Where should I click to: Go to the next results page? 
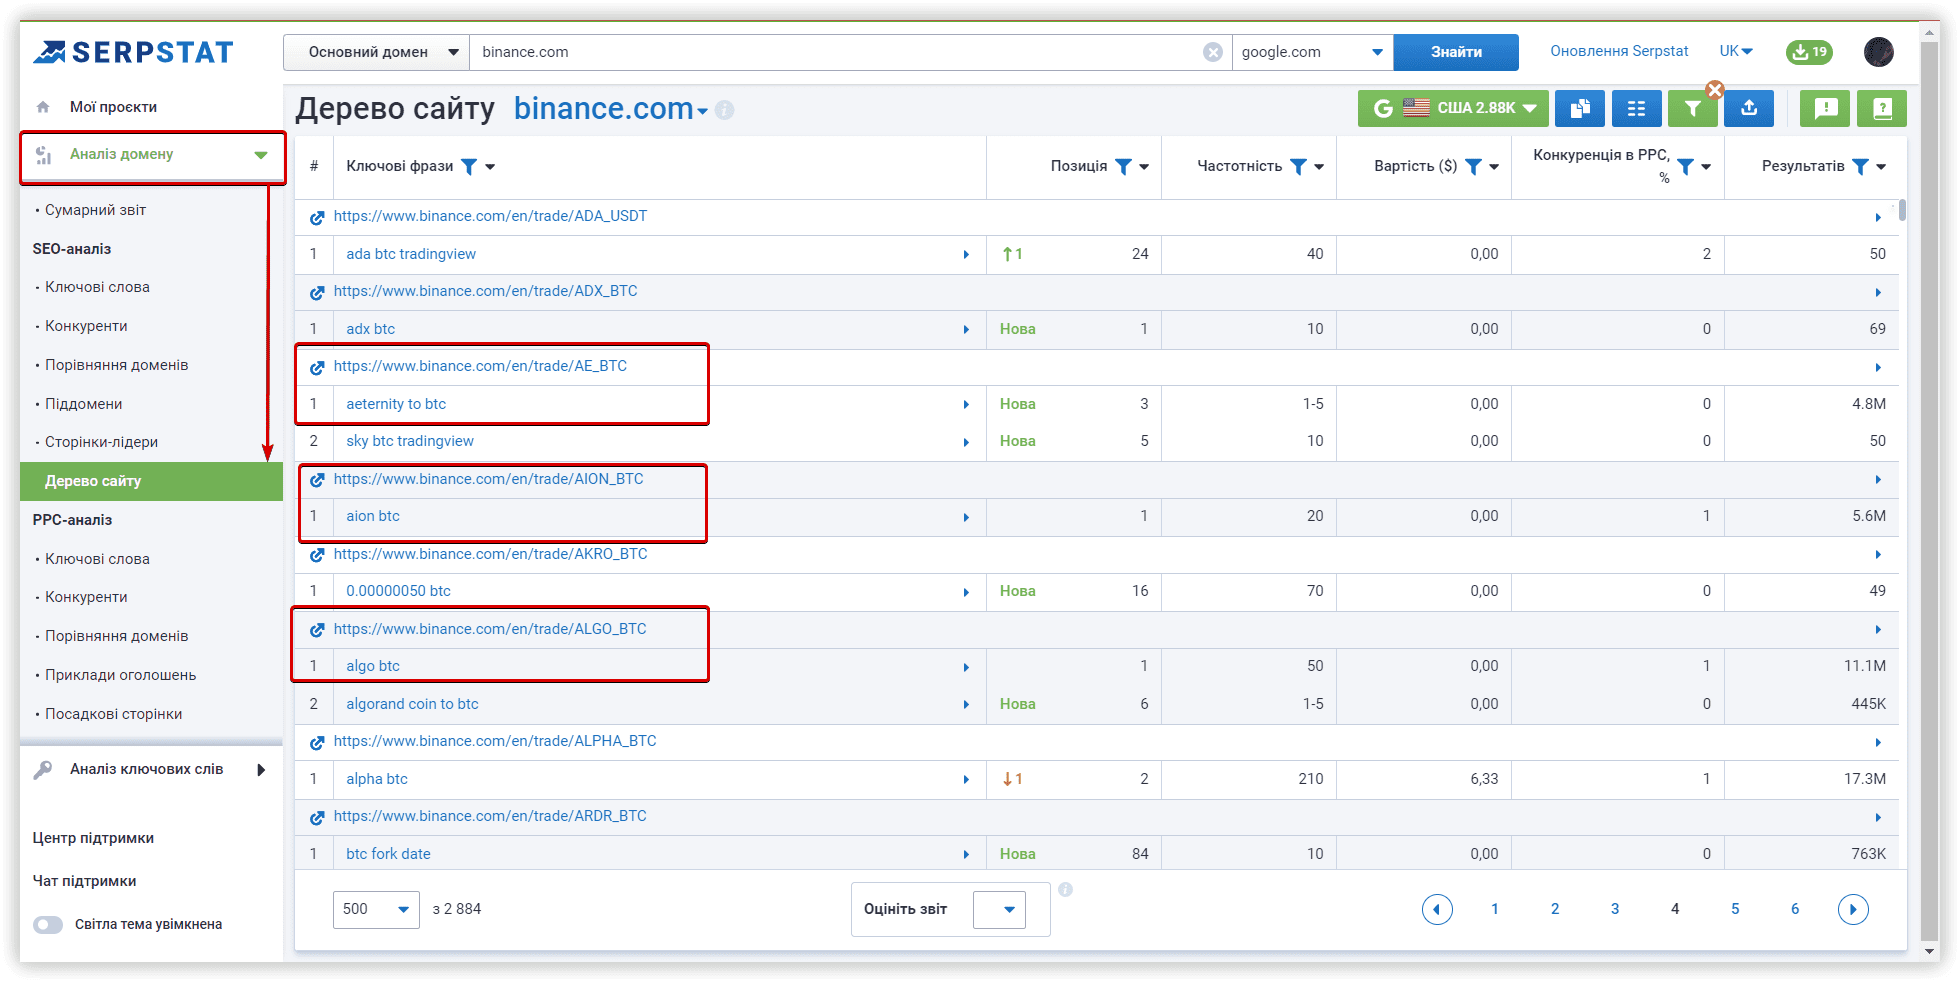tap(1853, 909)
